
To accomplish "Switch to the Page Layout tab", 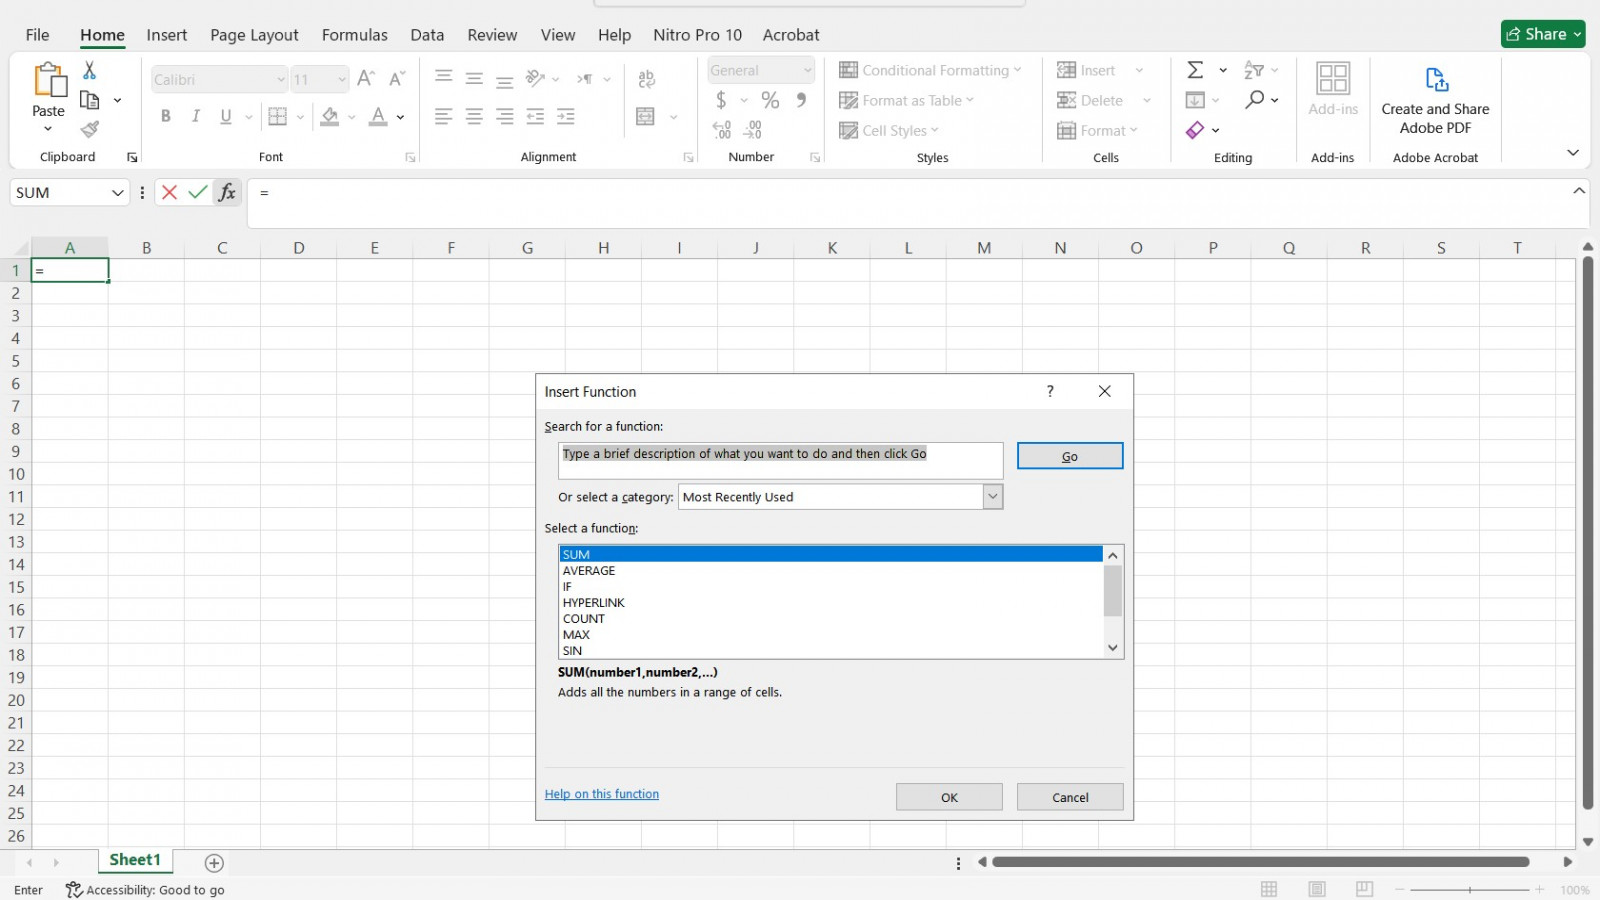I will click(x=254, y=34).
